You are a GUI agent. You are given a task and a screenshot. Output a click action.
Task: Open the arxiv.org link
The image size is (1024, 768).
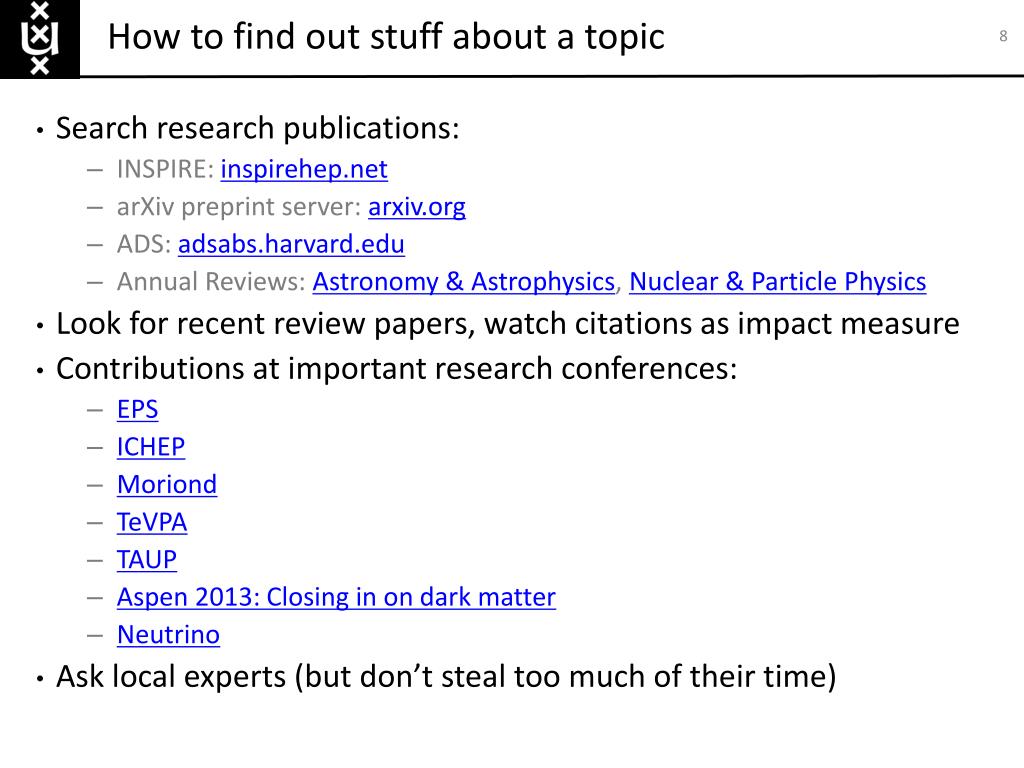coord(417,207)
